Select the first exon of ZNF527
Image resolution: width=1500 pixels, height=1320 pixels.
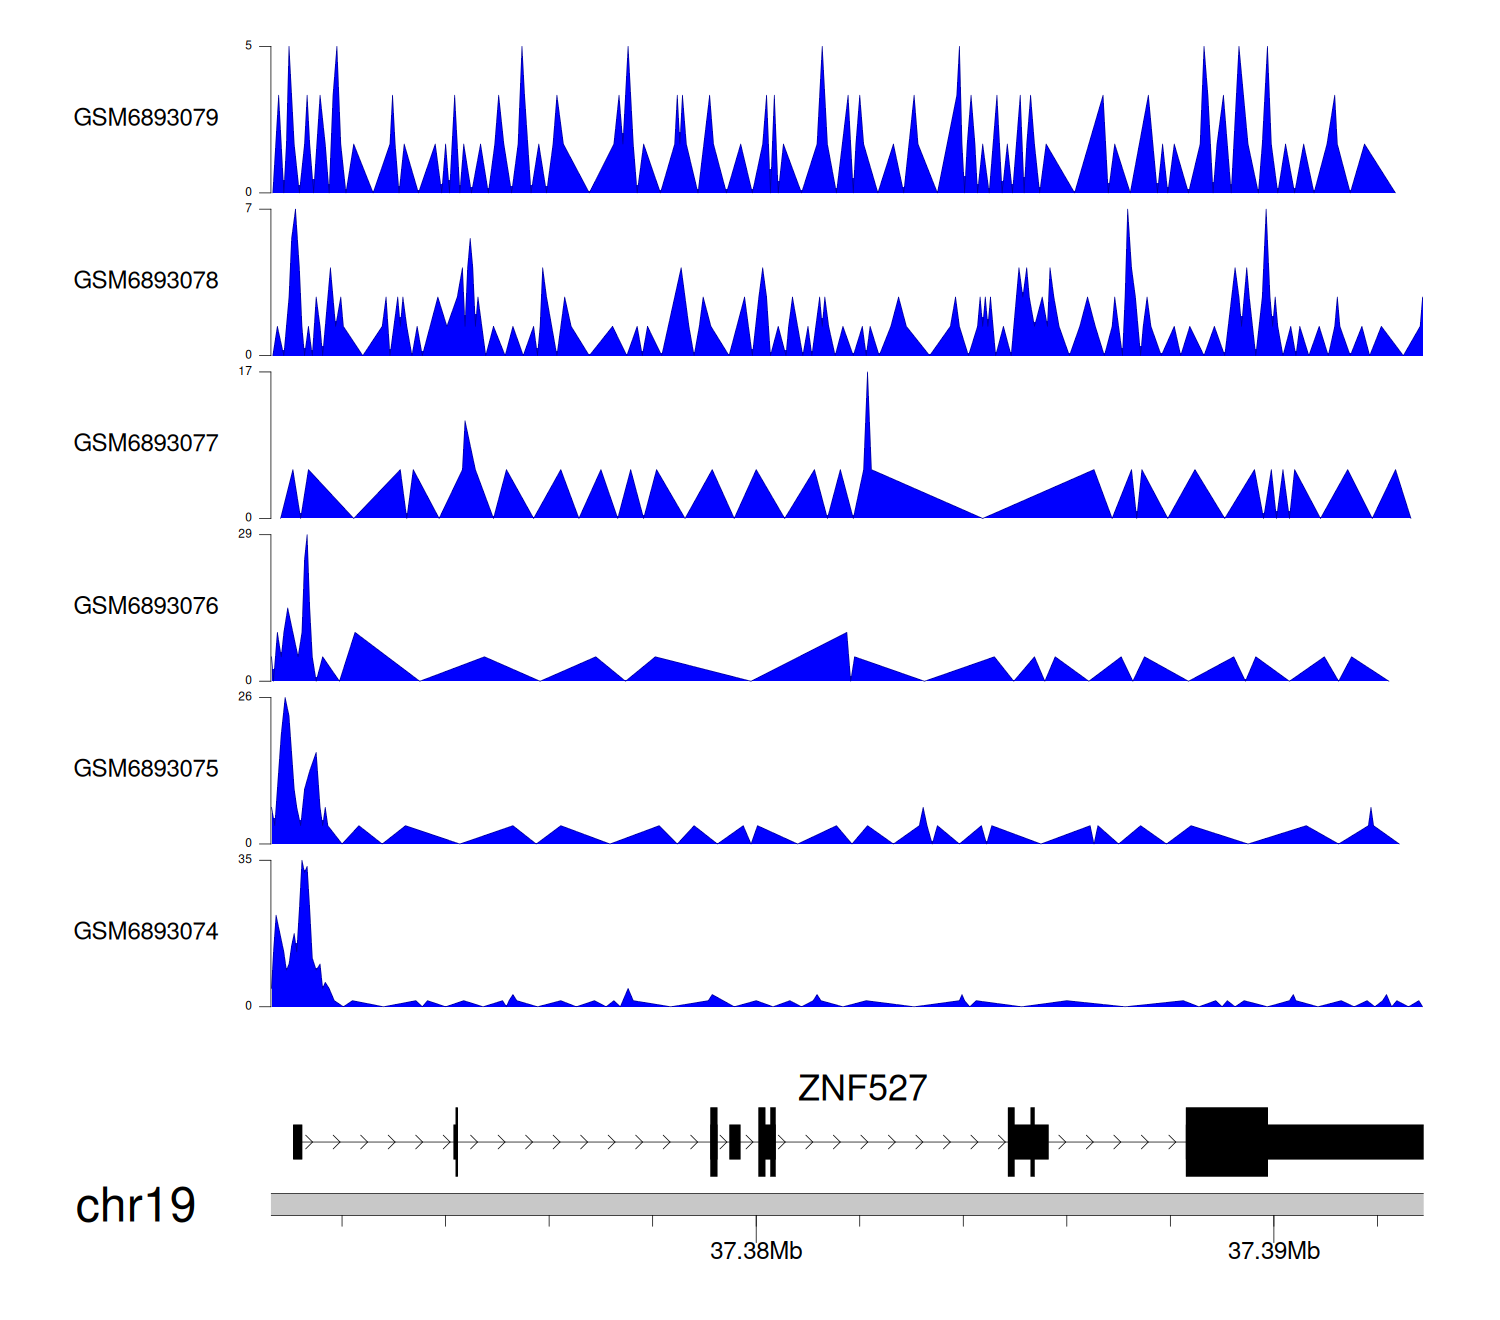[x=297, y=1142]
